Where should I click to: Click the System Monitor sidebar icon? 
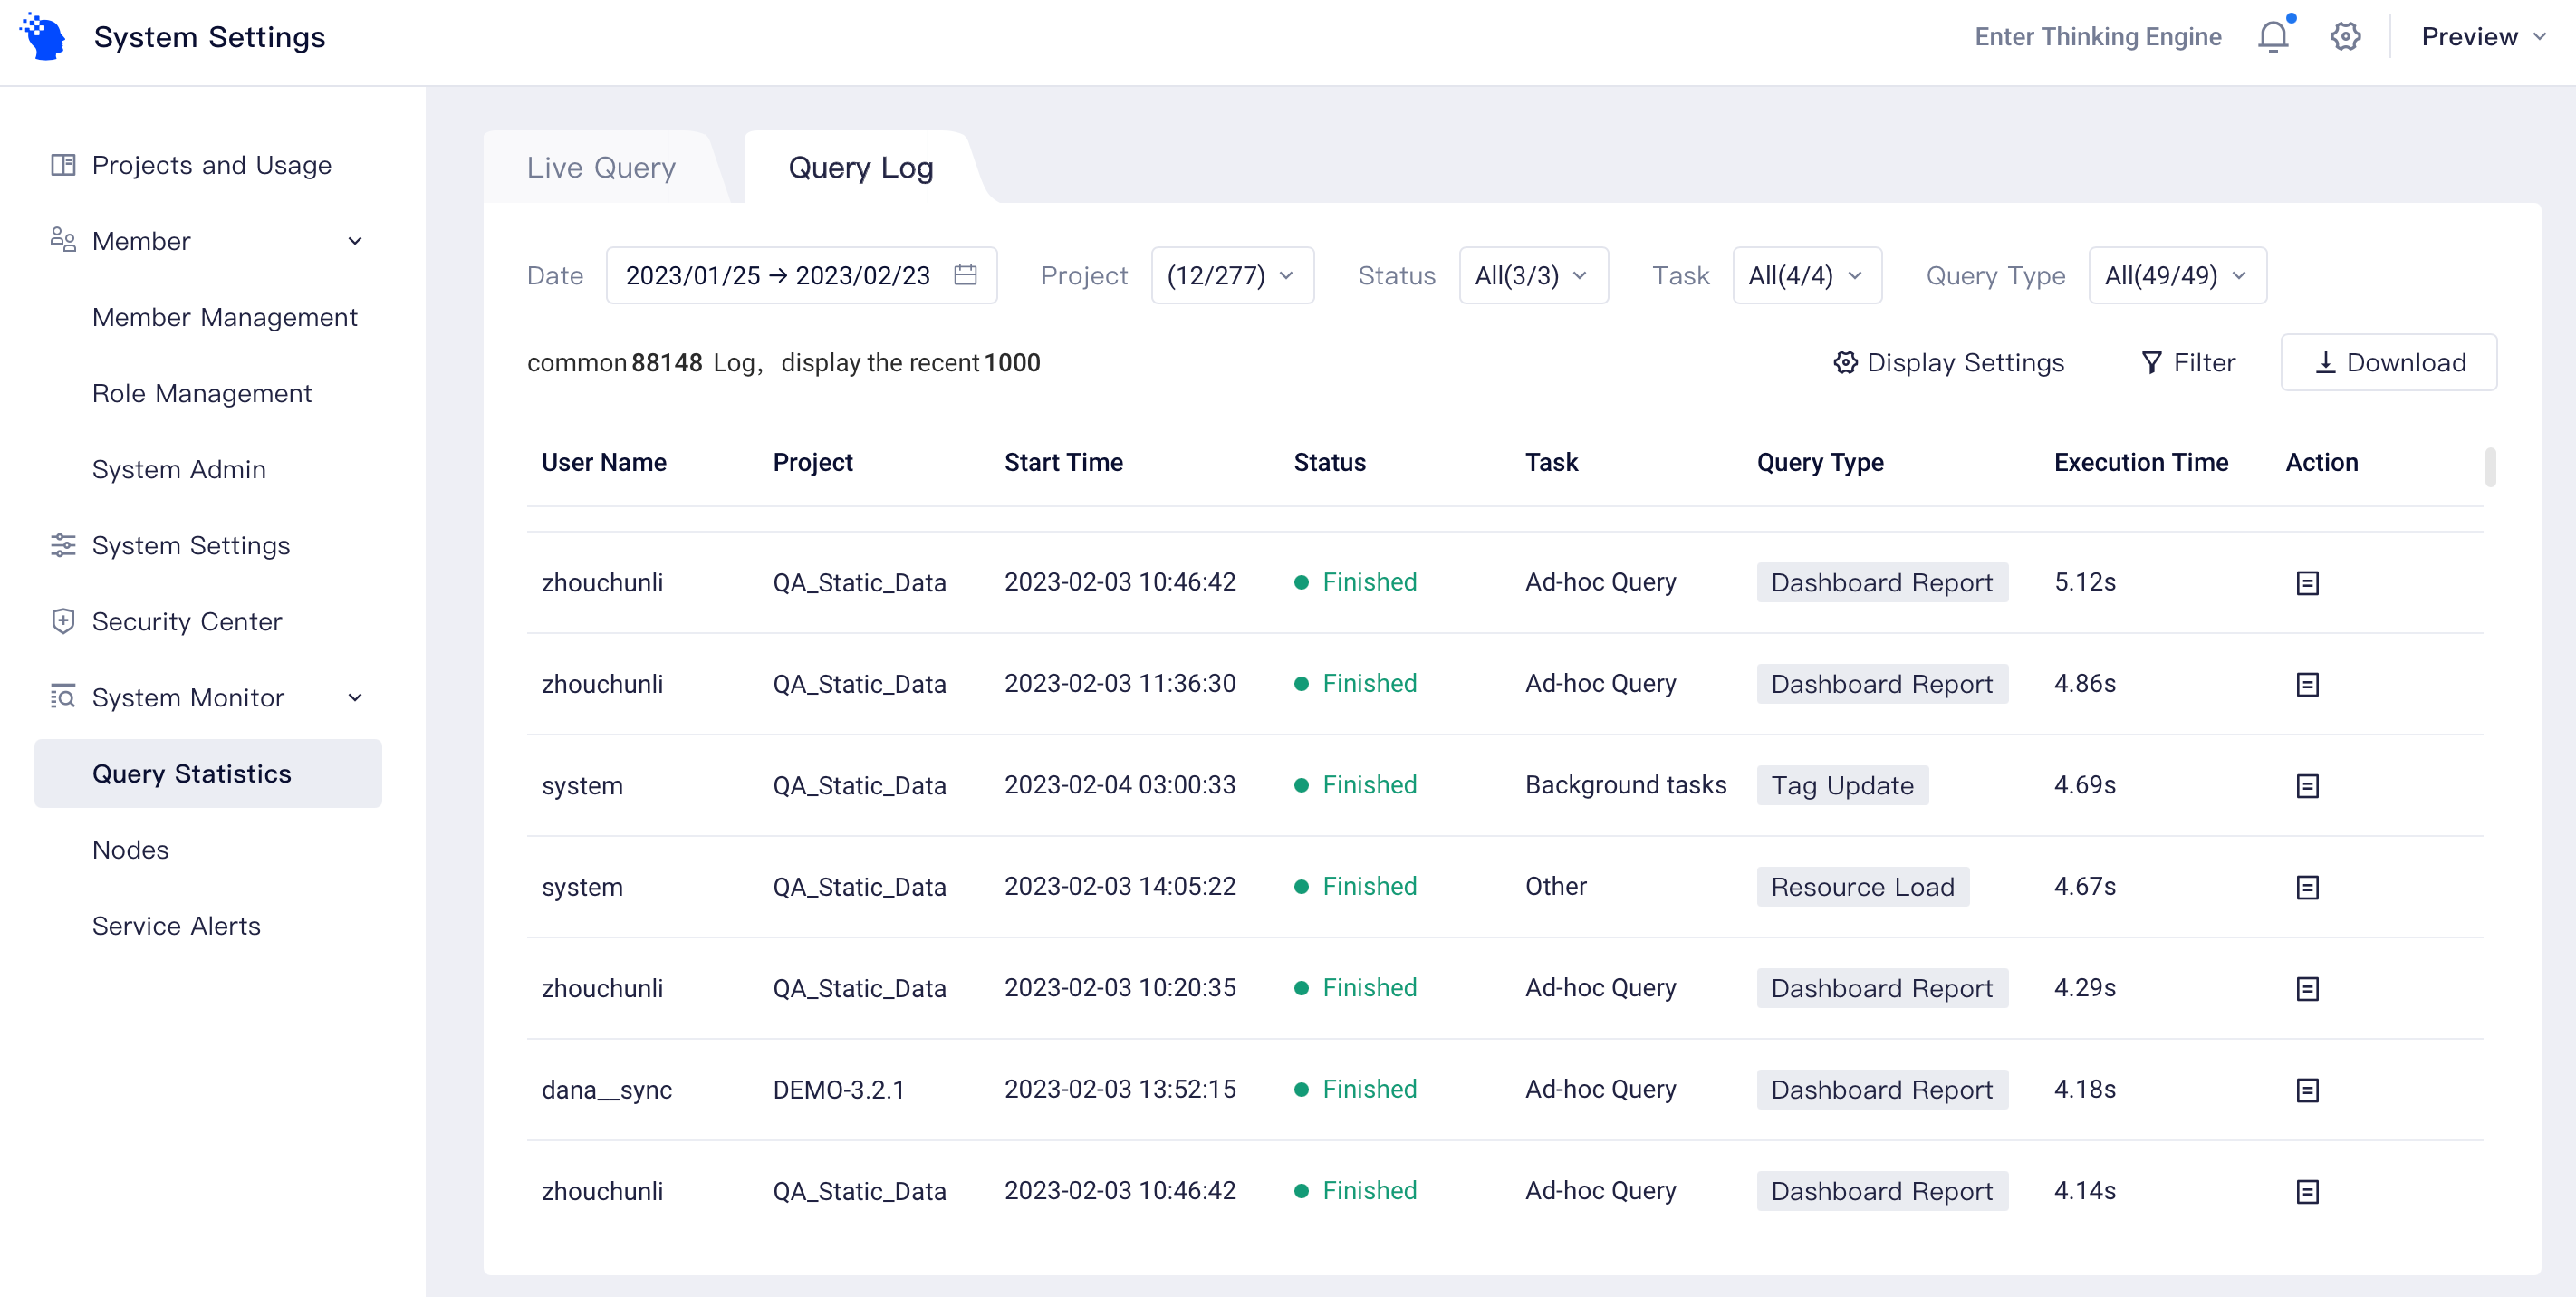pos(63,697)
